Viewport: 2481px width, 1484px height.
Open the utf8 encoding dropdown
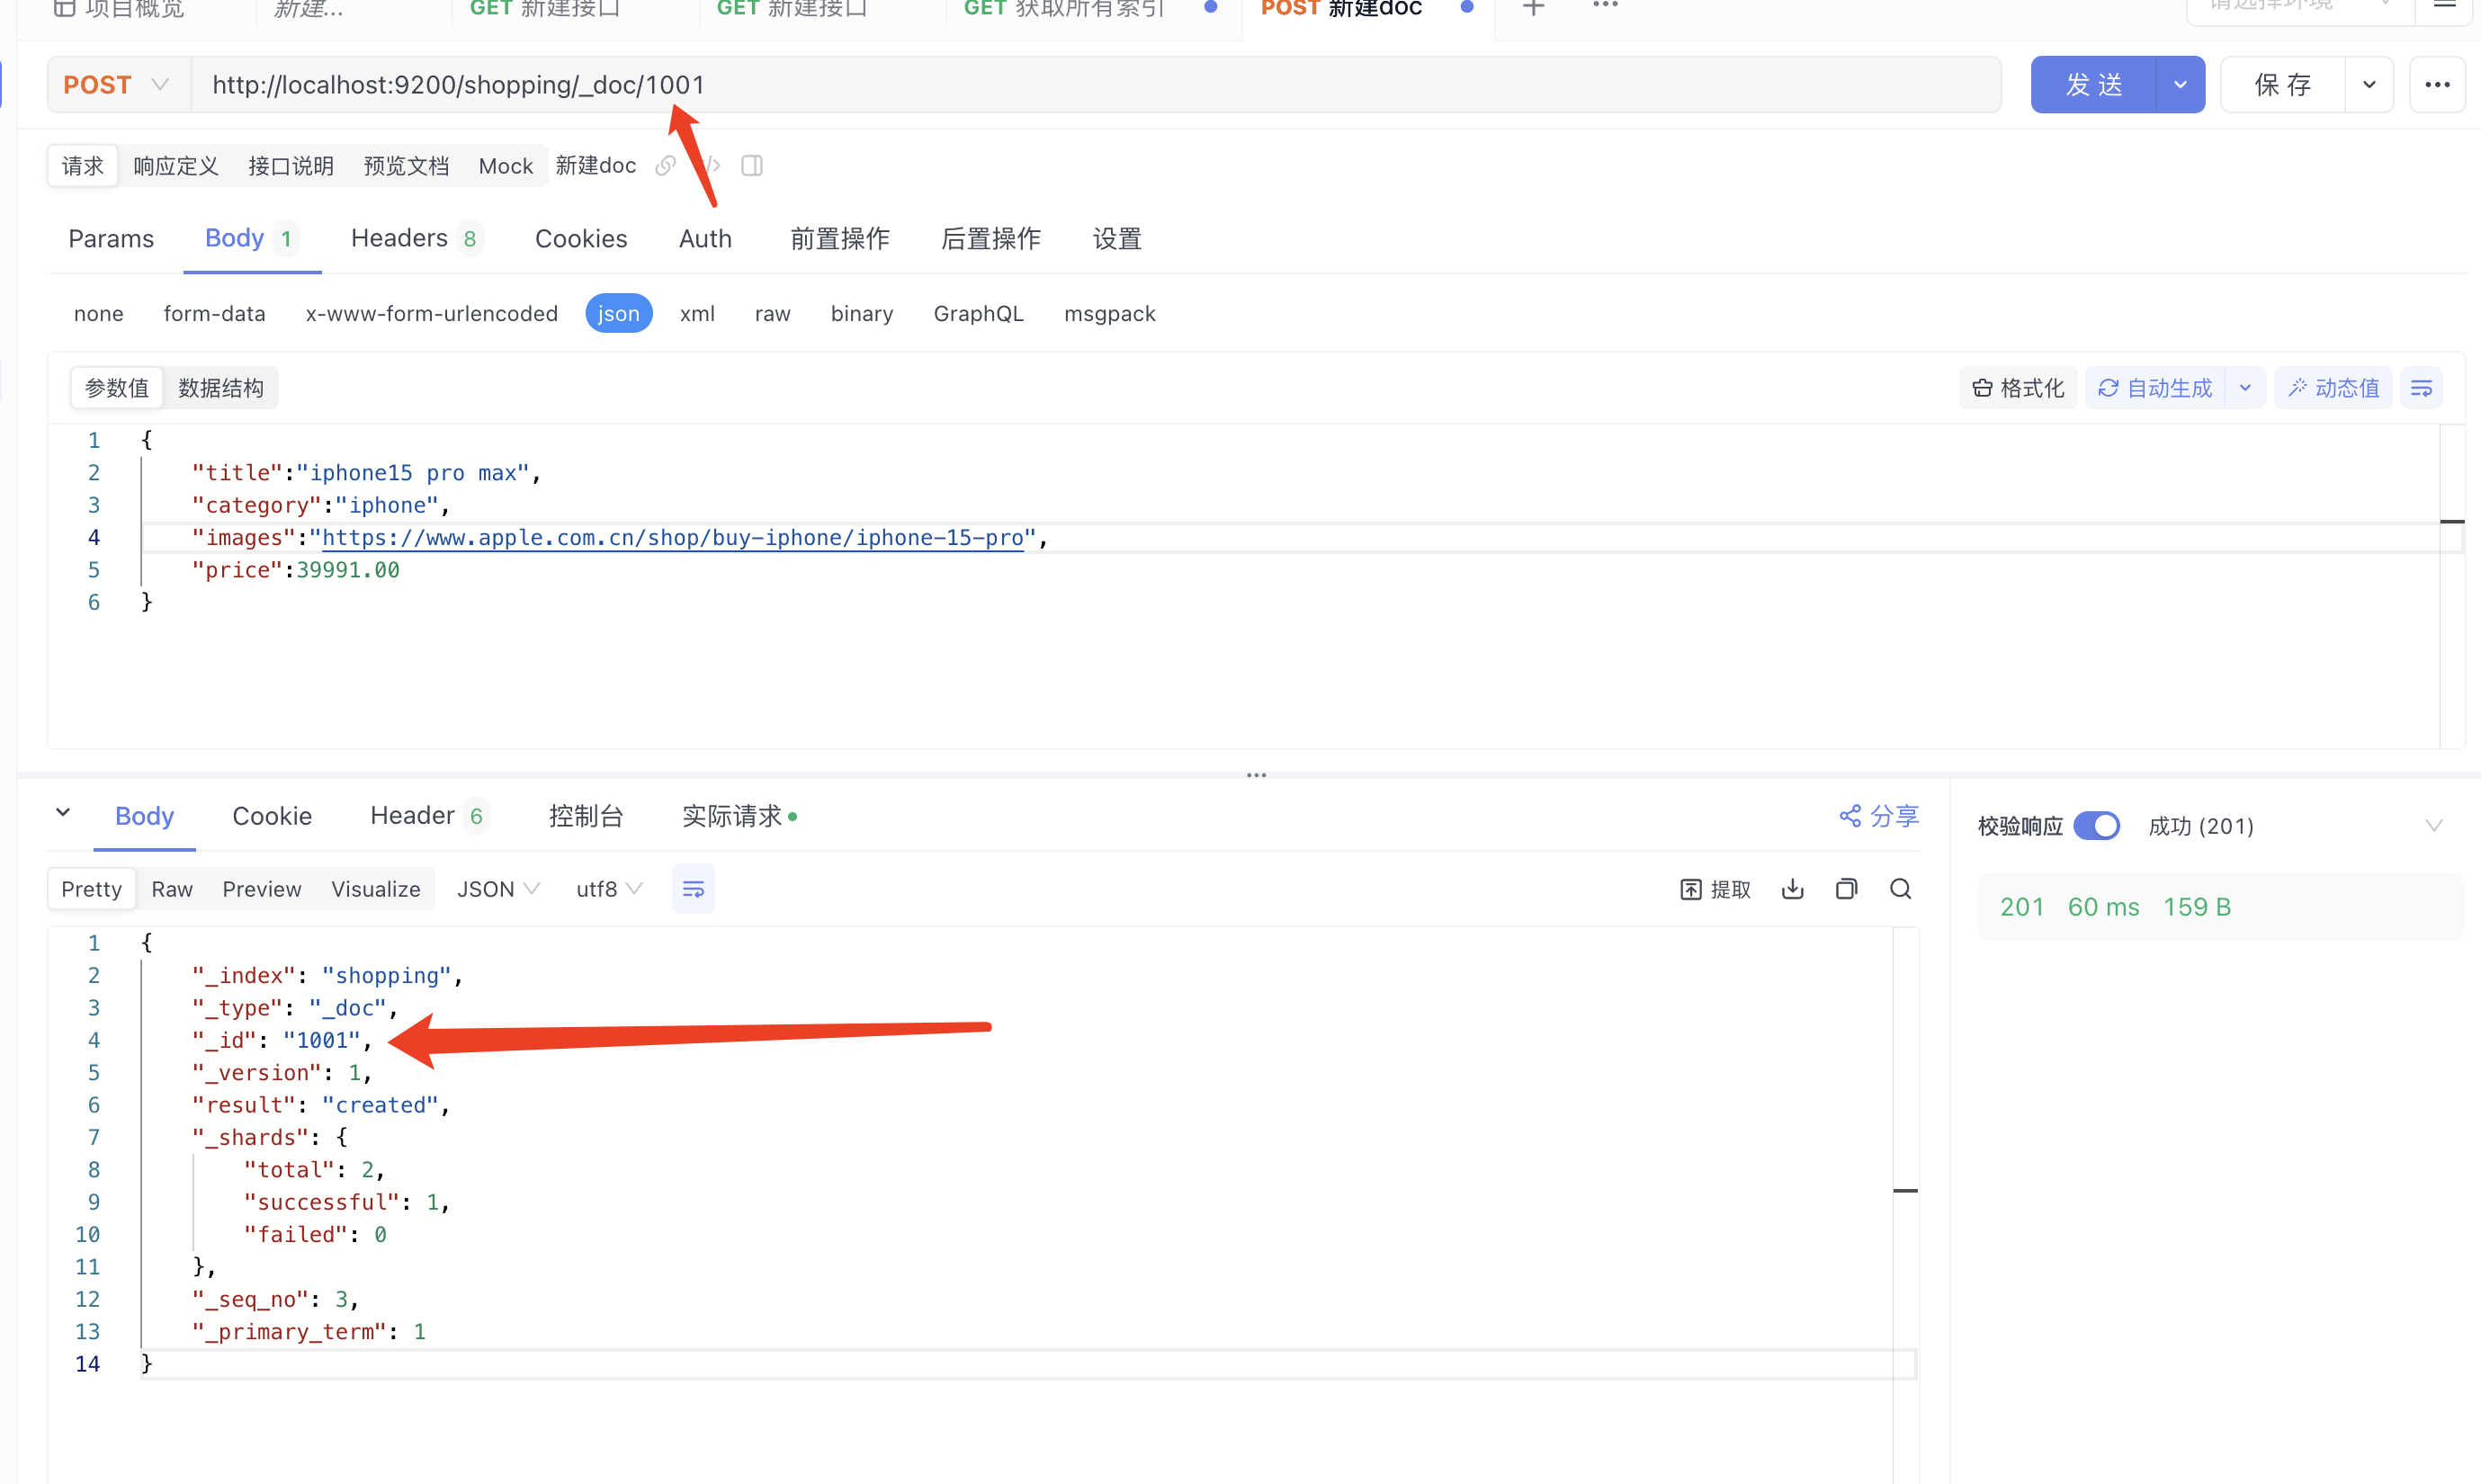[x=608, y=889]
